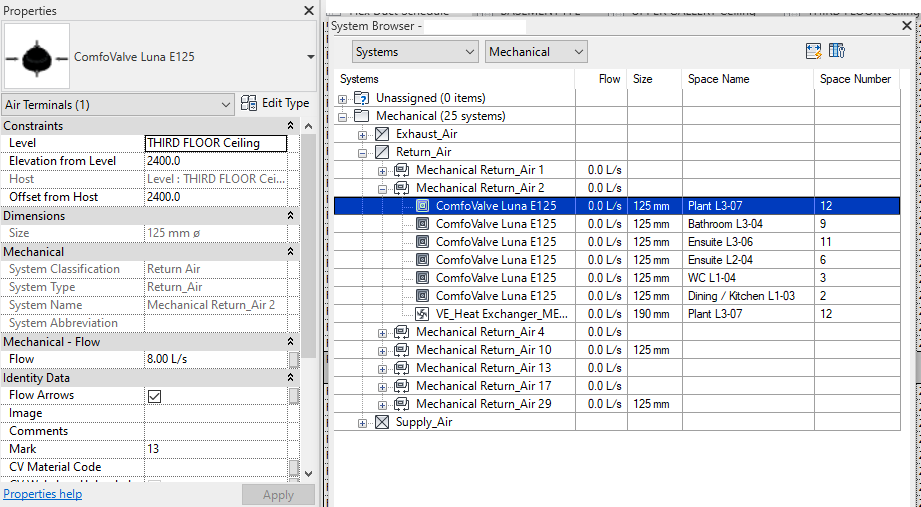This screenshot has width=921, height=507.
Task: Select ComfoValve Luna E125 in Bathroom L3-04
Action: (x=617, y=224)
